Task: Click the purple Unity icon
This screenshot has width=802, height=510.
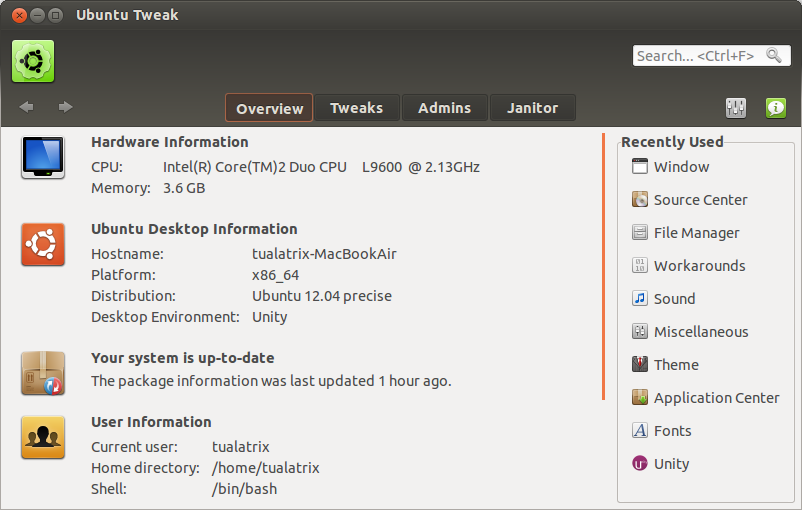Action: point(640,463)
